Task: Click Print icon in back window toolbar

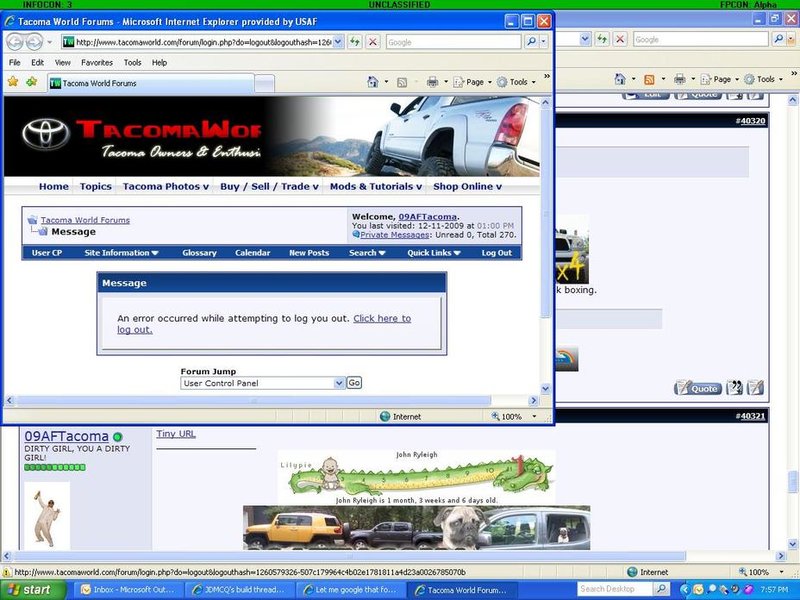Action: coord(680,79)
